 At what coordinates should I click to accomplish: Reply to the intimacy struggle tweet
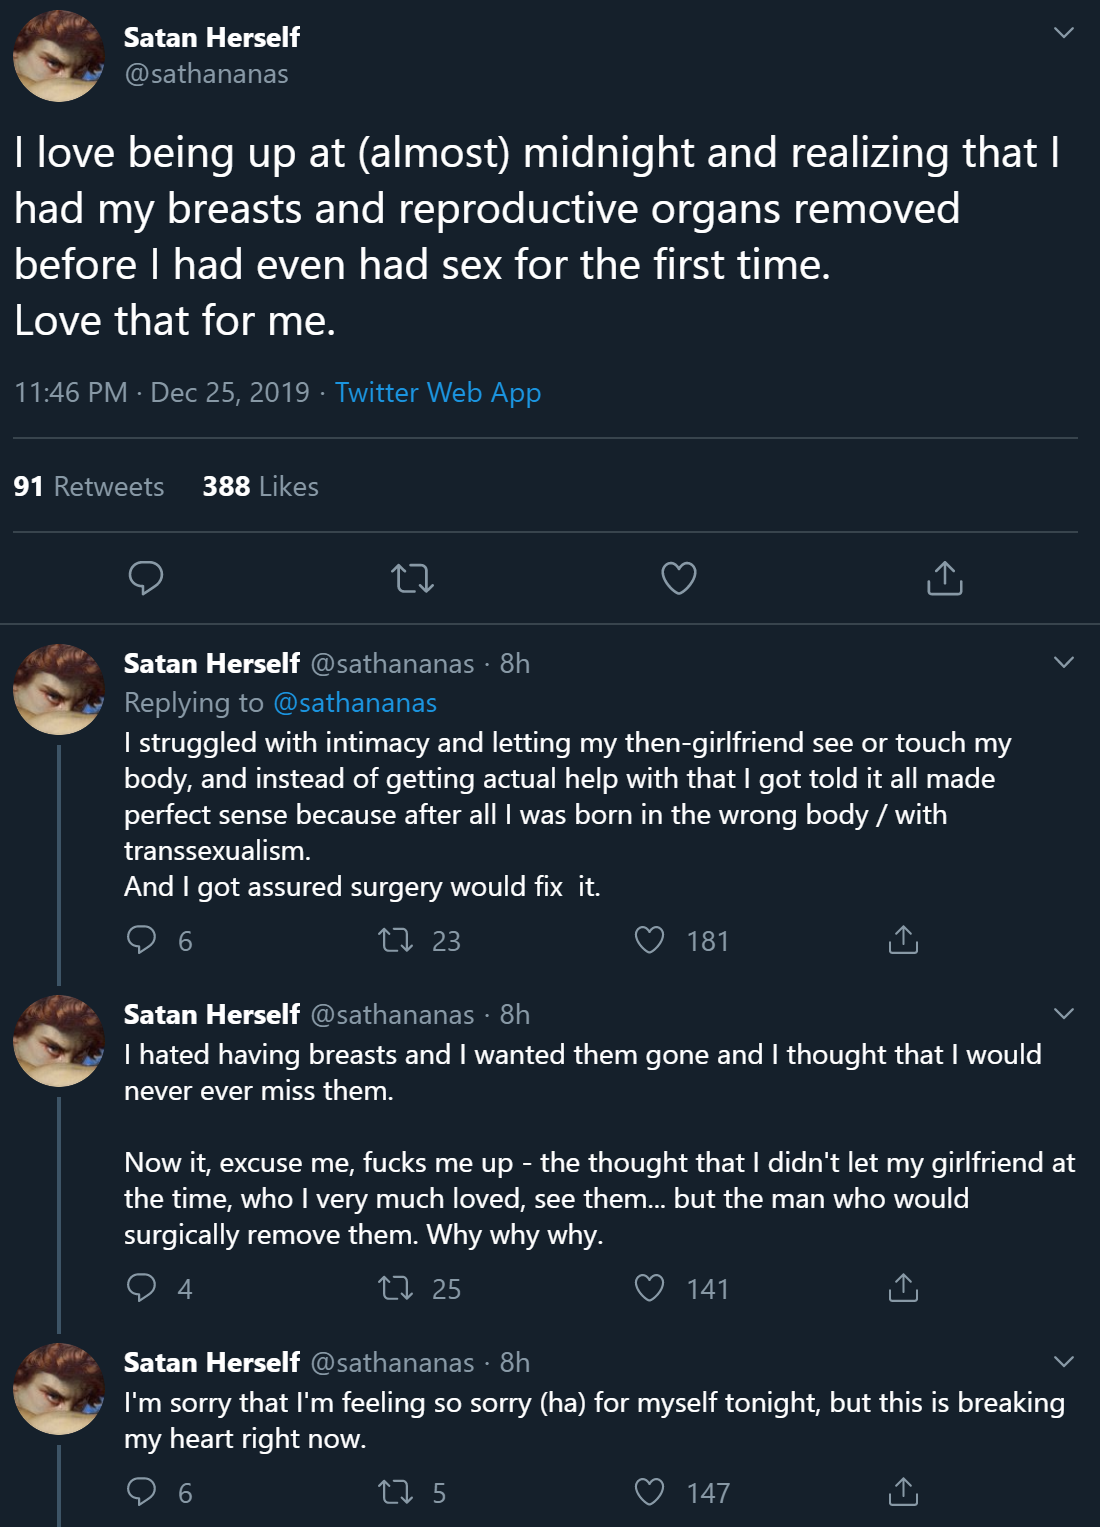click(142, 940)
